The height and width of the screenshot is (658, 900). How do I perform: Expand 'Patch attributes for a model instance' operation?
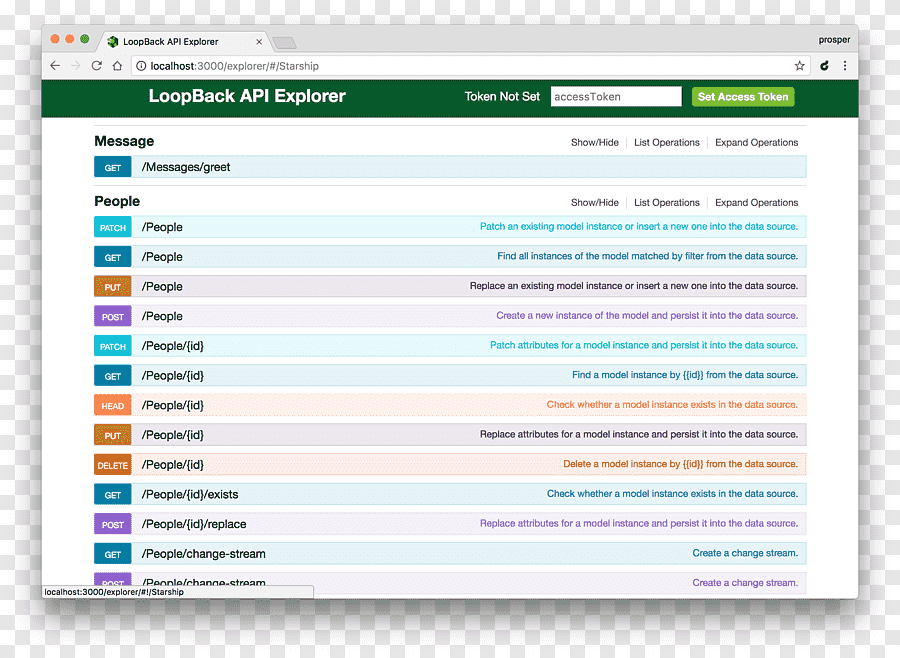[x=644, y=345]
